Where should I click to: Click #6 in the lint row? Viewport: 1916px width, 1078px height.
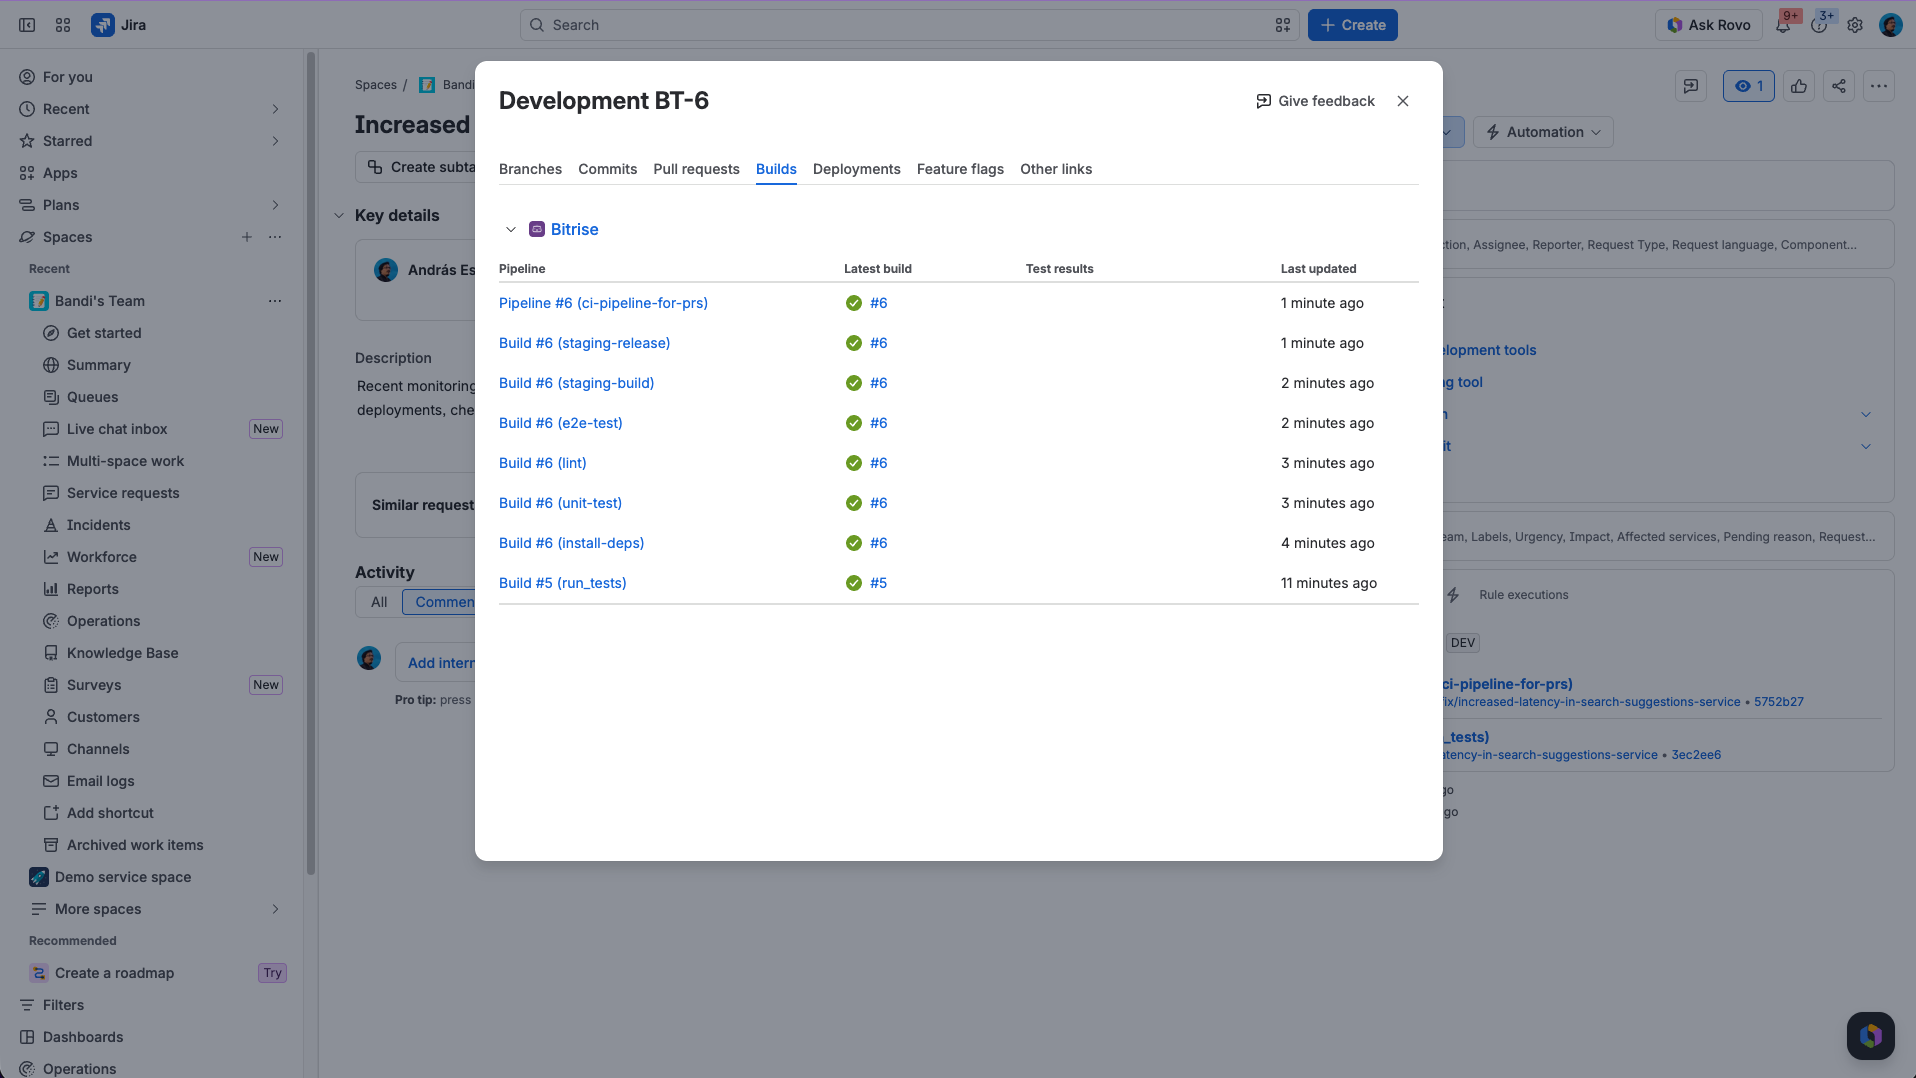tap(878, 463)
